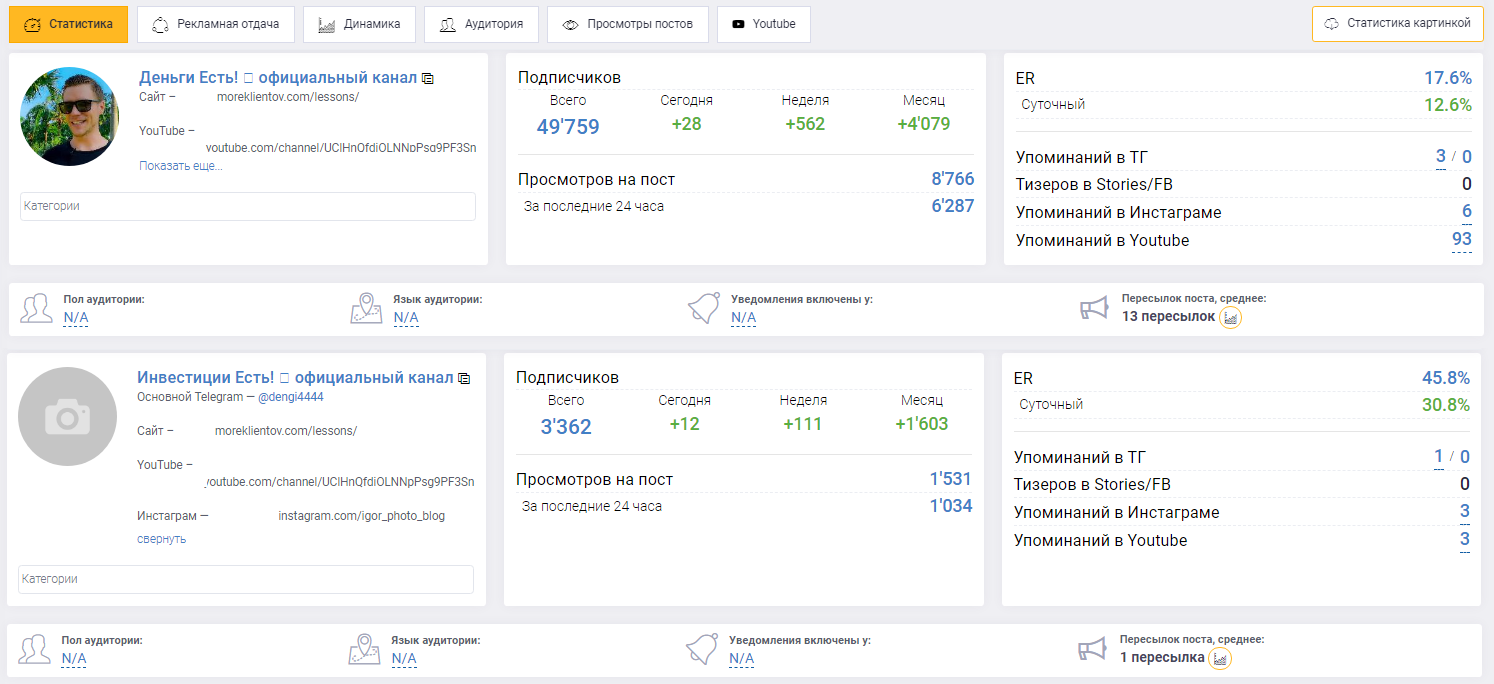Go to the Динамика tab
The width and height of the screenshot is (1494, 684).
coord(359,24)
